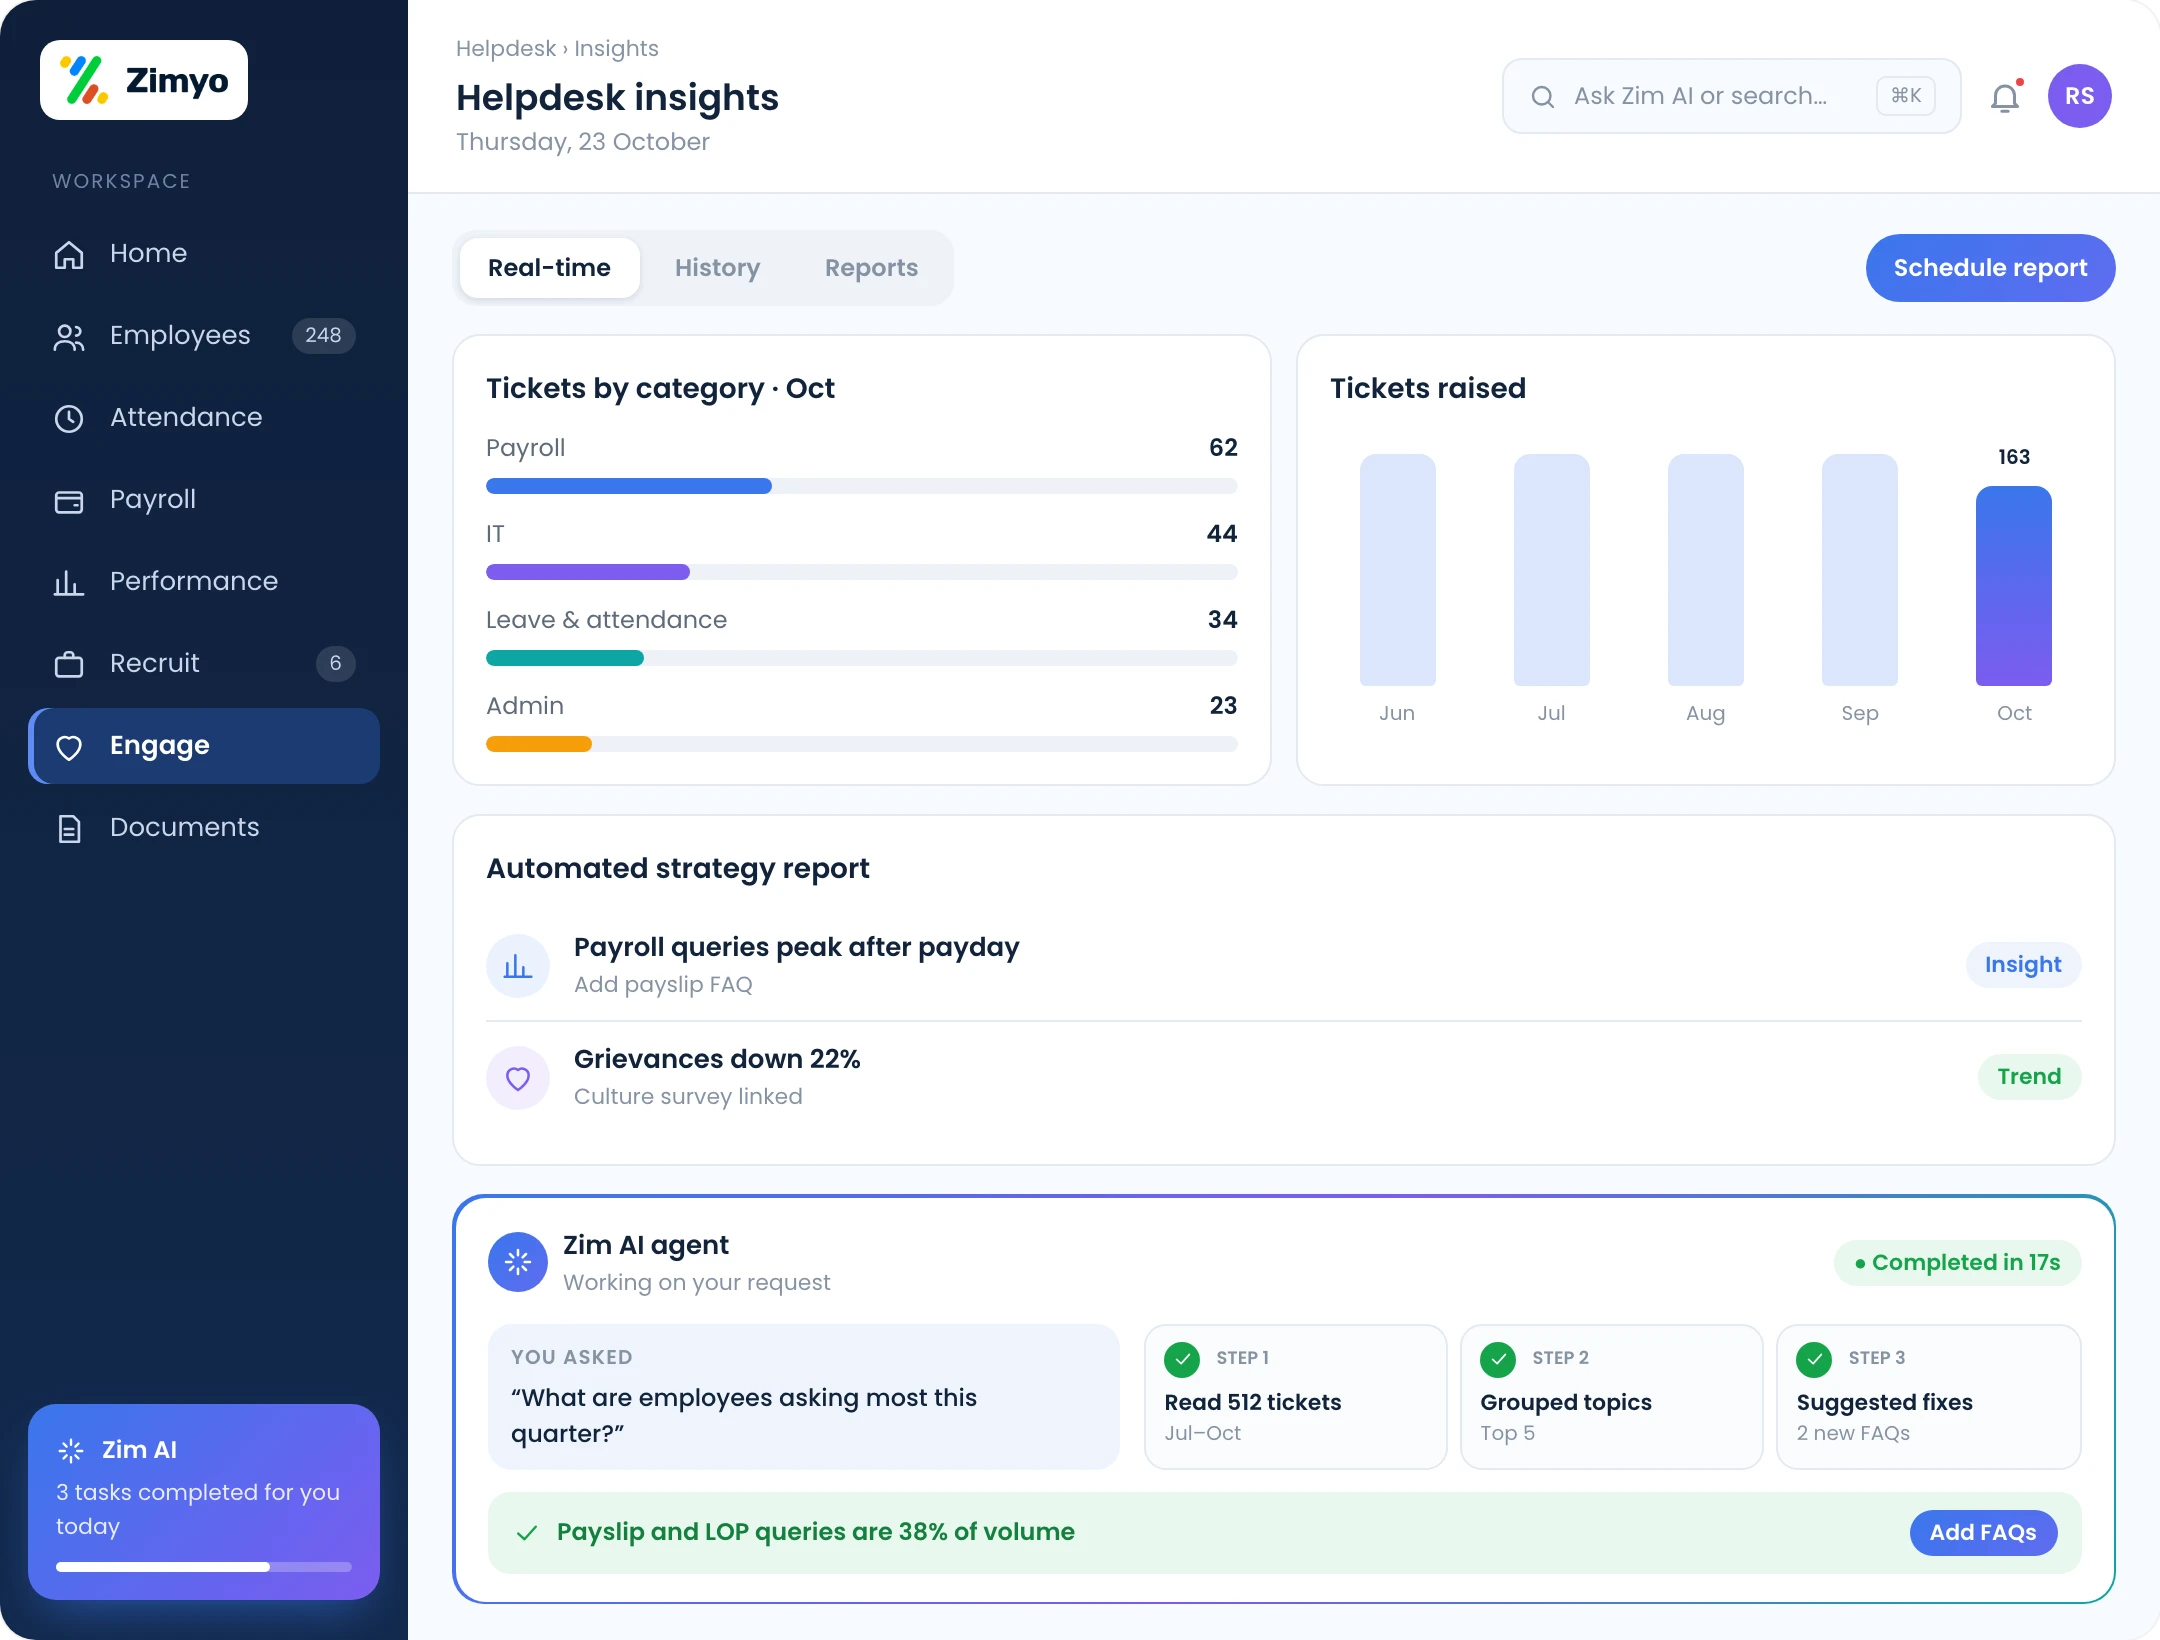The height and width of the screenshot is (1640, 2160).
Task: Click the ⌘K shortcut hint
Action: tap(1906, 96)
